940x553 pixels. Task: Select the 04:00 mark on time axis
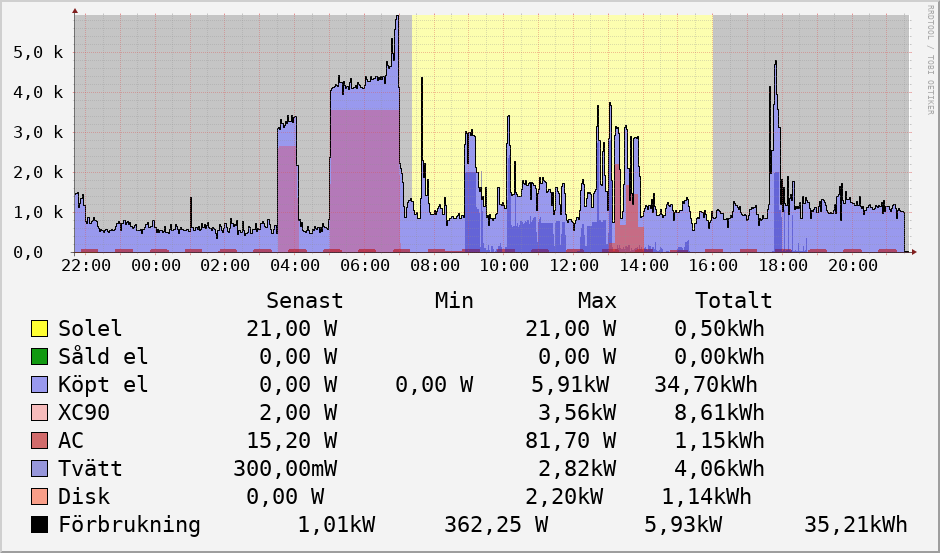point(295,266)
